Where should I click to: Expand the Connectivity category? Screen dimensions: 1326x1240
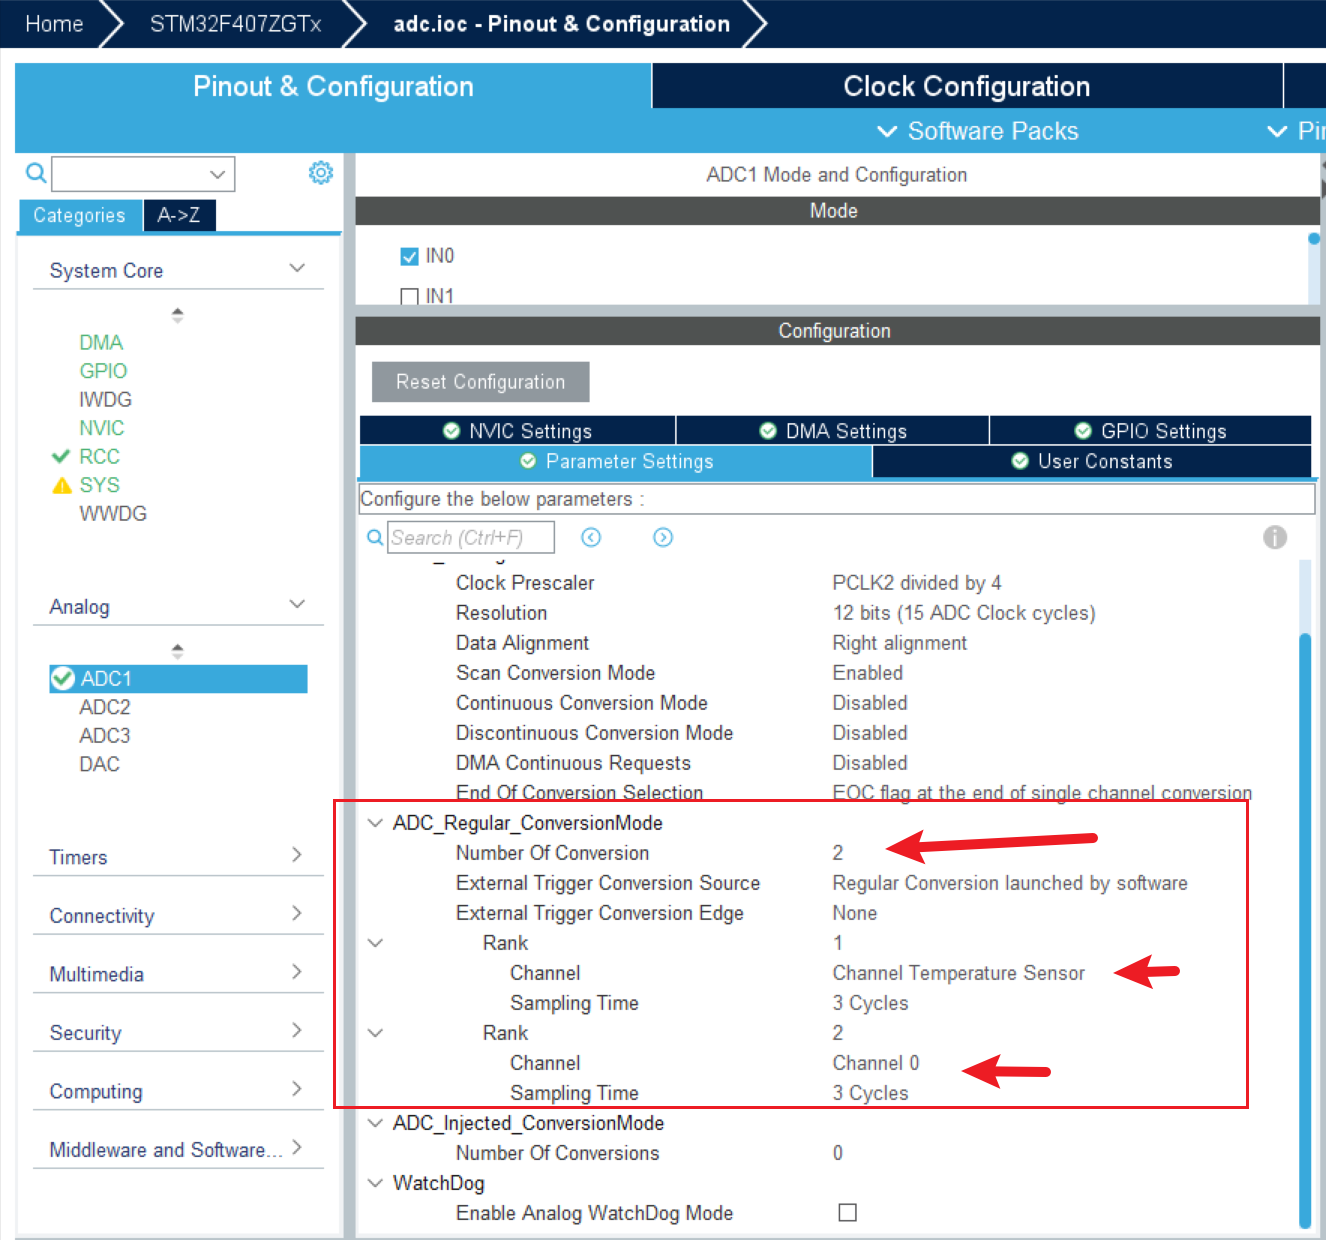pyautogui.click(x=297, y=913)
